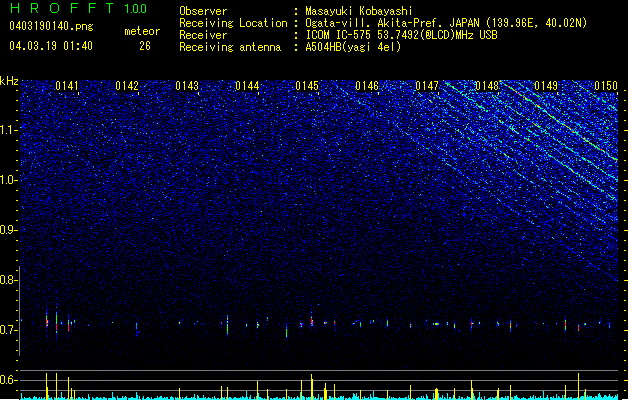Click the 0.9 kHz axis tick label

coord(8,230)
